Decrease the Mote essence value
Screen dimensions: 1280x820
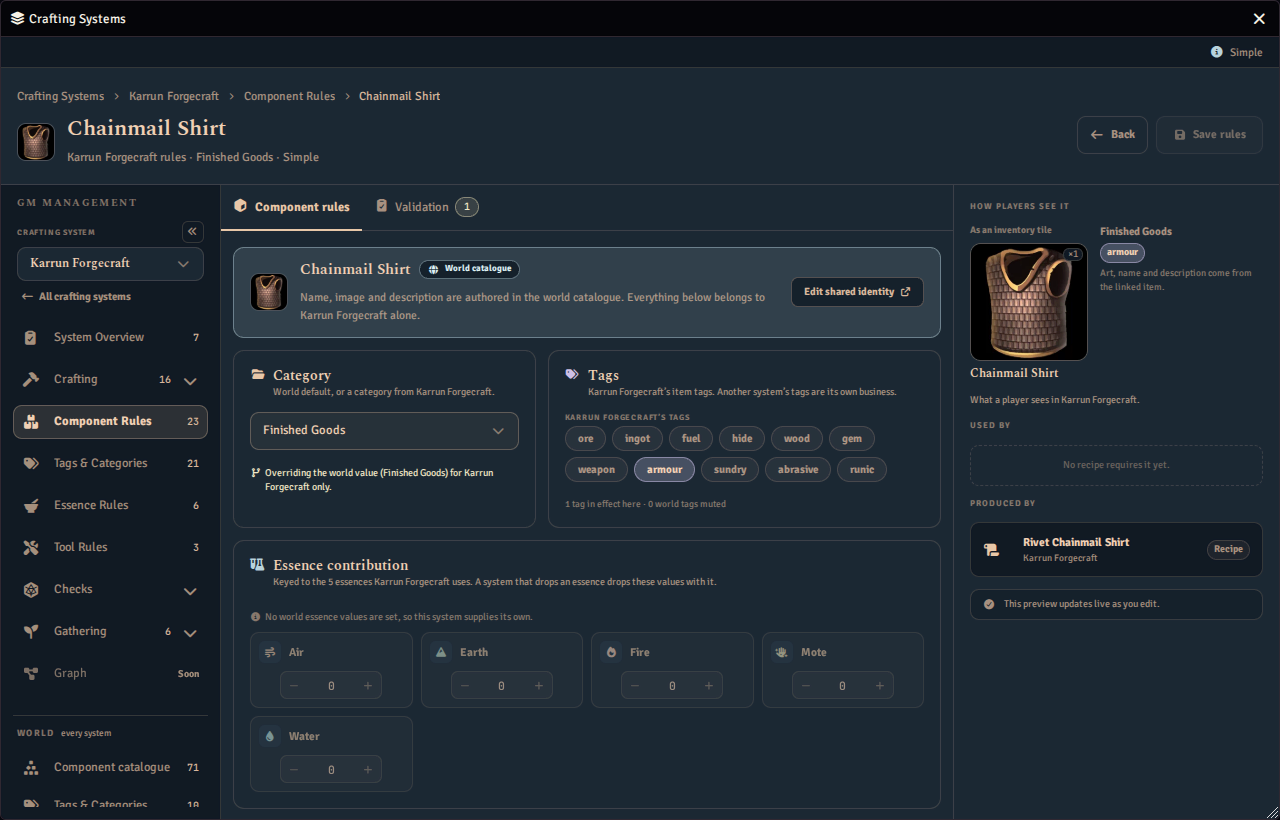pyautogui.click(x=805, y=686)
